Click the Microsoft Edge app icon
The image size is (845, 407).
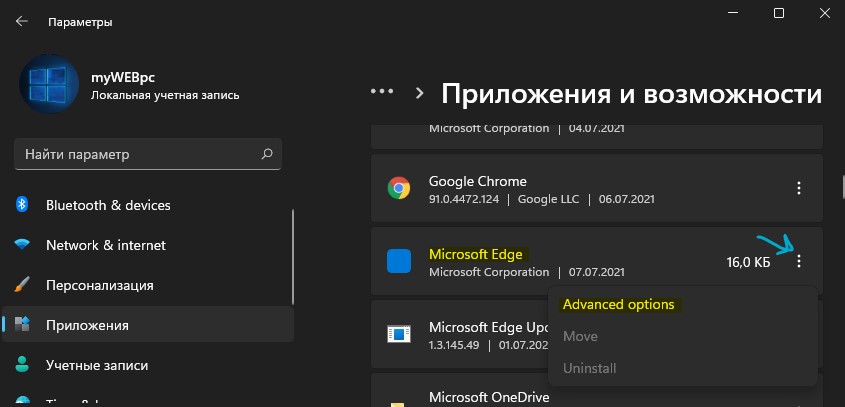point(399,261)
